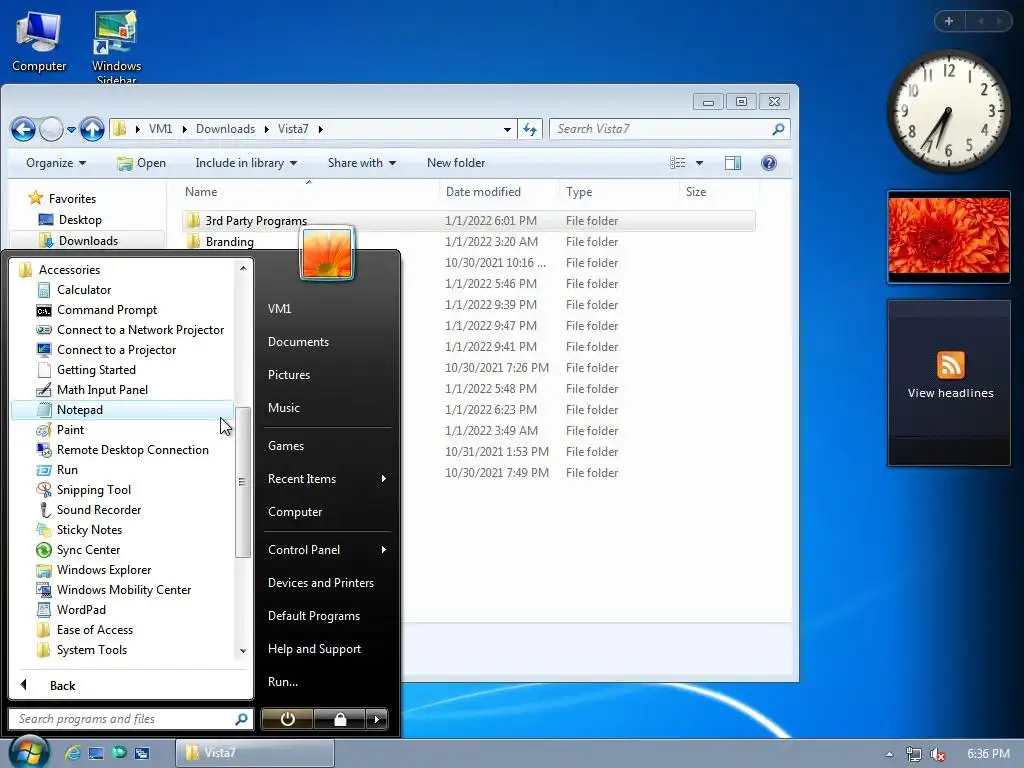The image size is (1024, 768).
Task: Open Devices and Printers
Action: 321,583
